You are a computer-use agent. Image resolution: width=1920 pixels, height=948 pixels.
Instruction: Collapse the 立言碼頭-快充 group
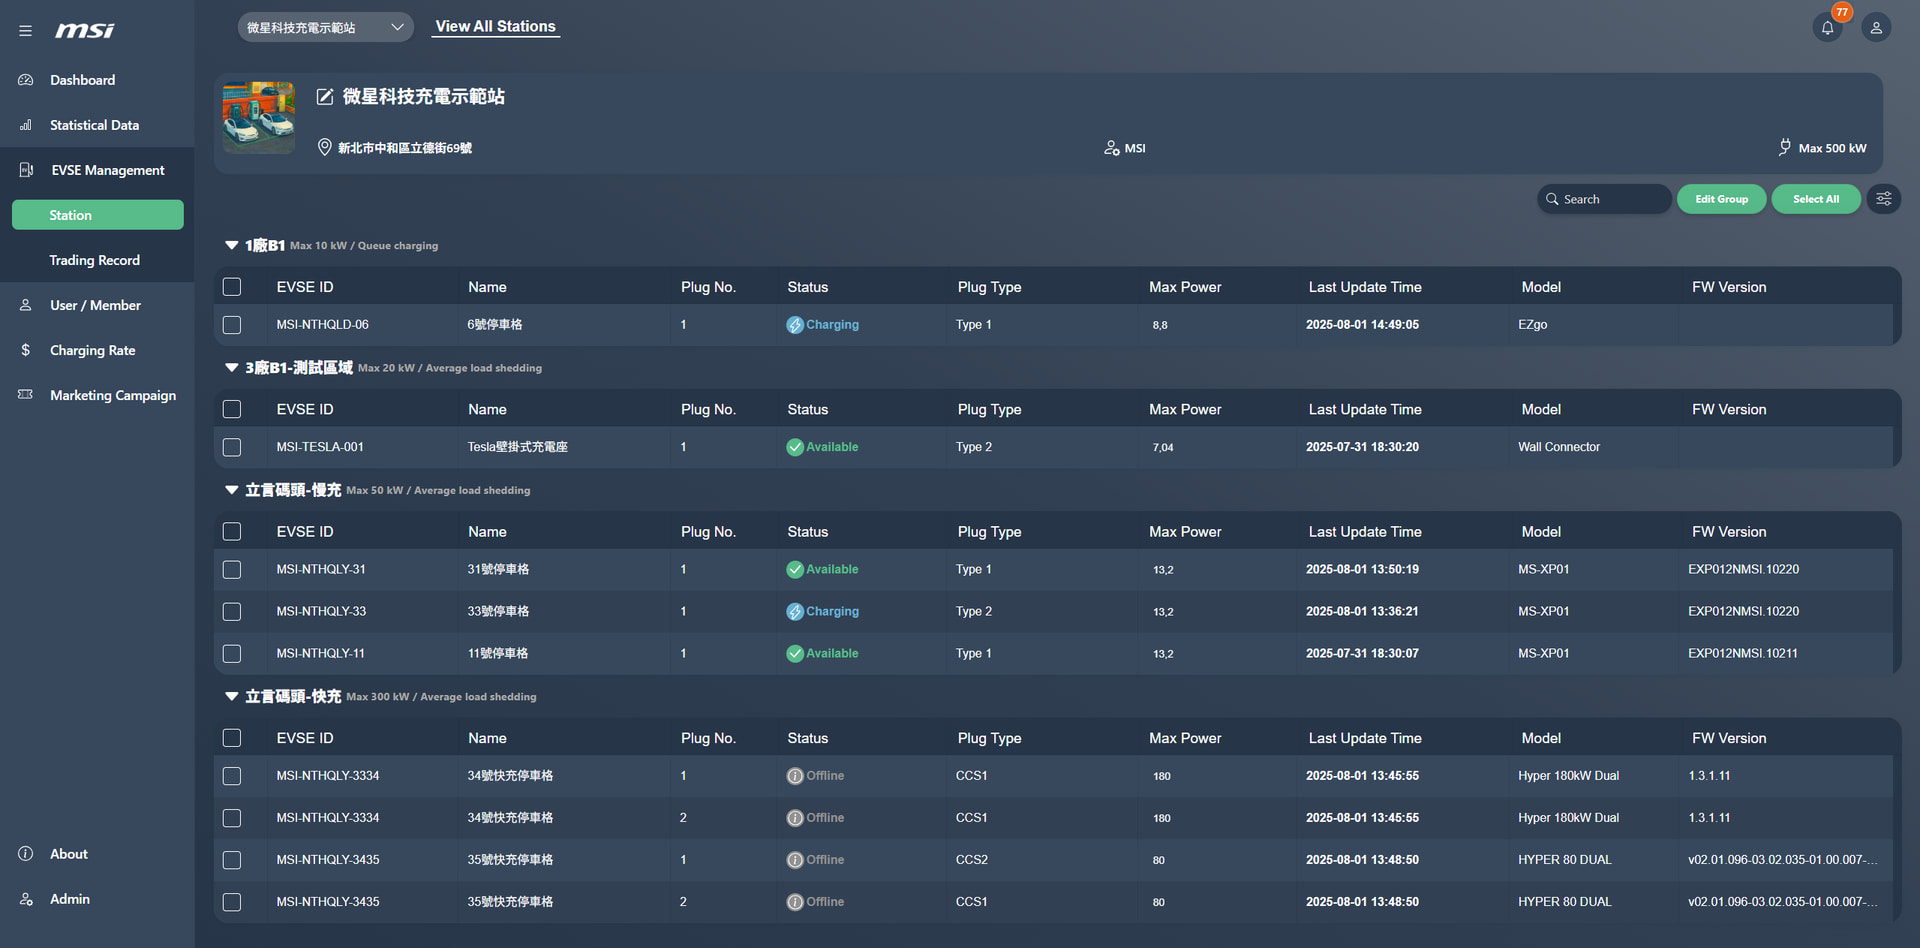[x=232, y=696]
